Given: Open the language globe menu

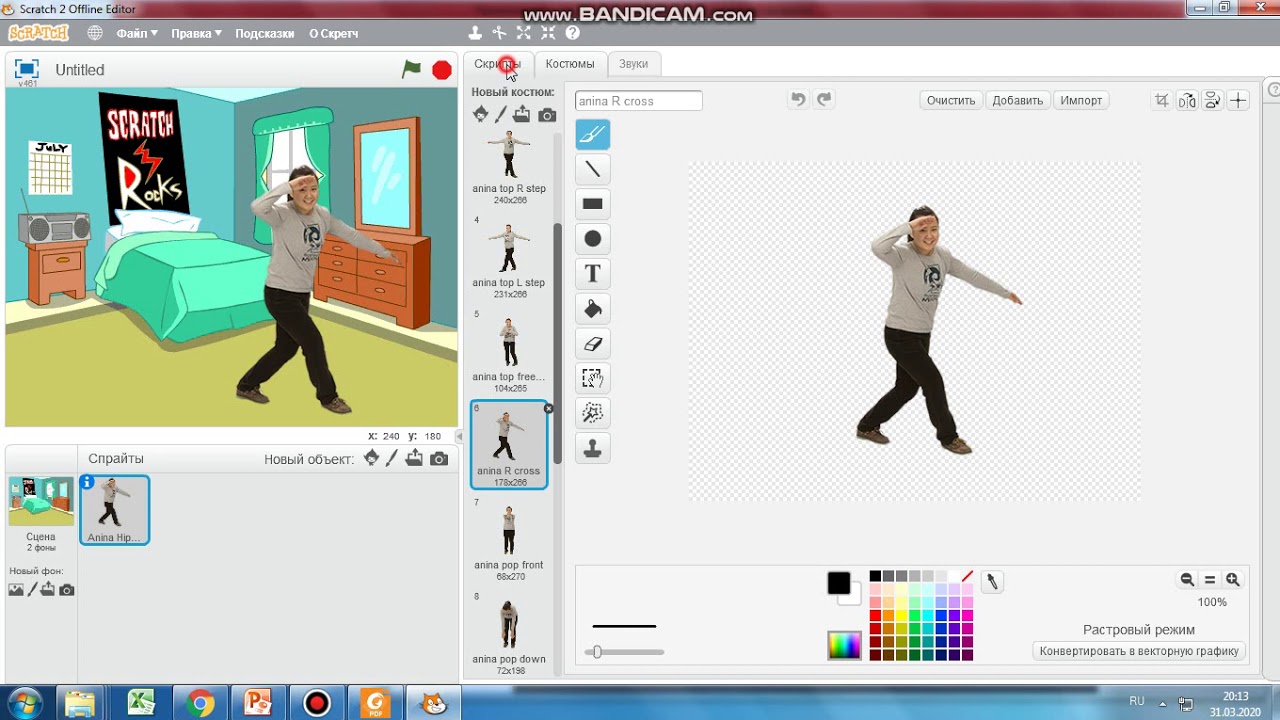Looking at the screenshot, I should 95,33.
